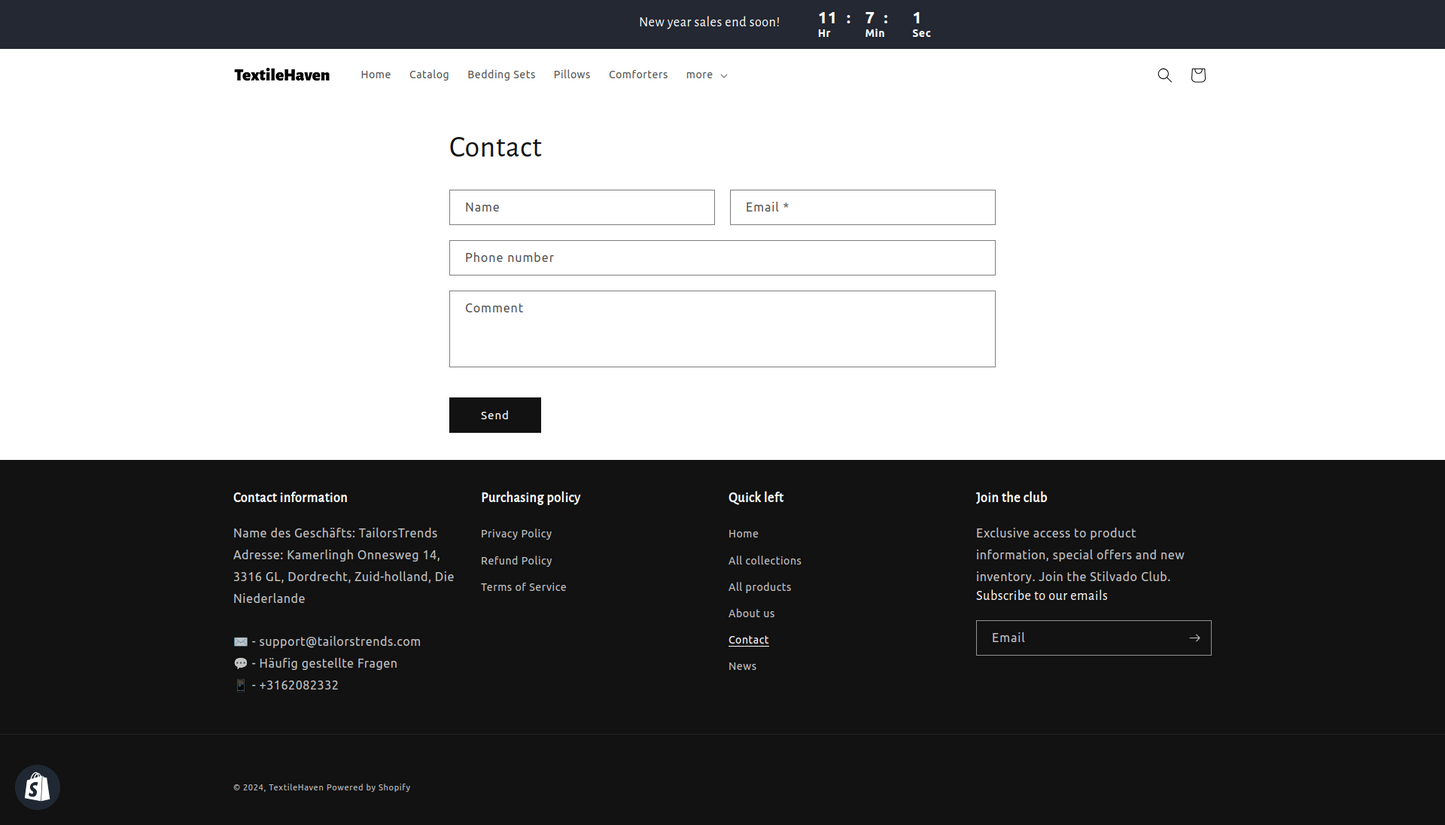Screen dimensions: 1445x825
Task: Open Häufig gestellte Fragen link
Action: [328, 664]
